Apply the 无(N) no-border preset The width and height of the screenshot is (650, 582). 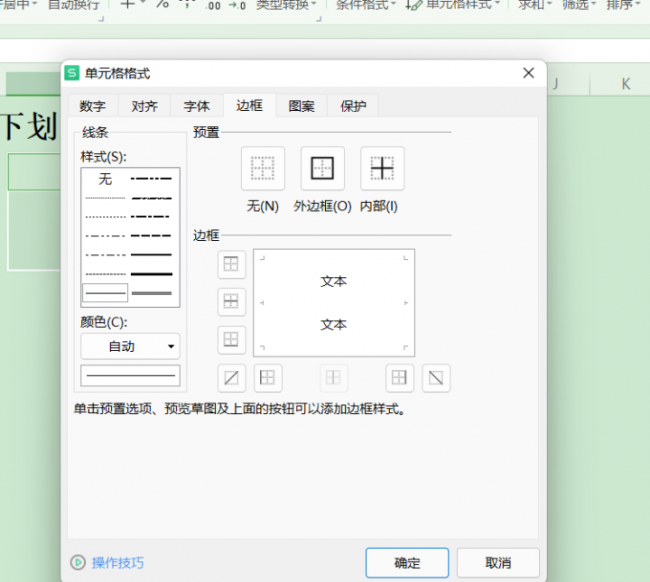click(x=263, y=168)
